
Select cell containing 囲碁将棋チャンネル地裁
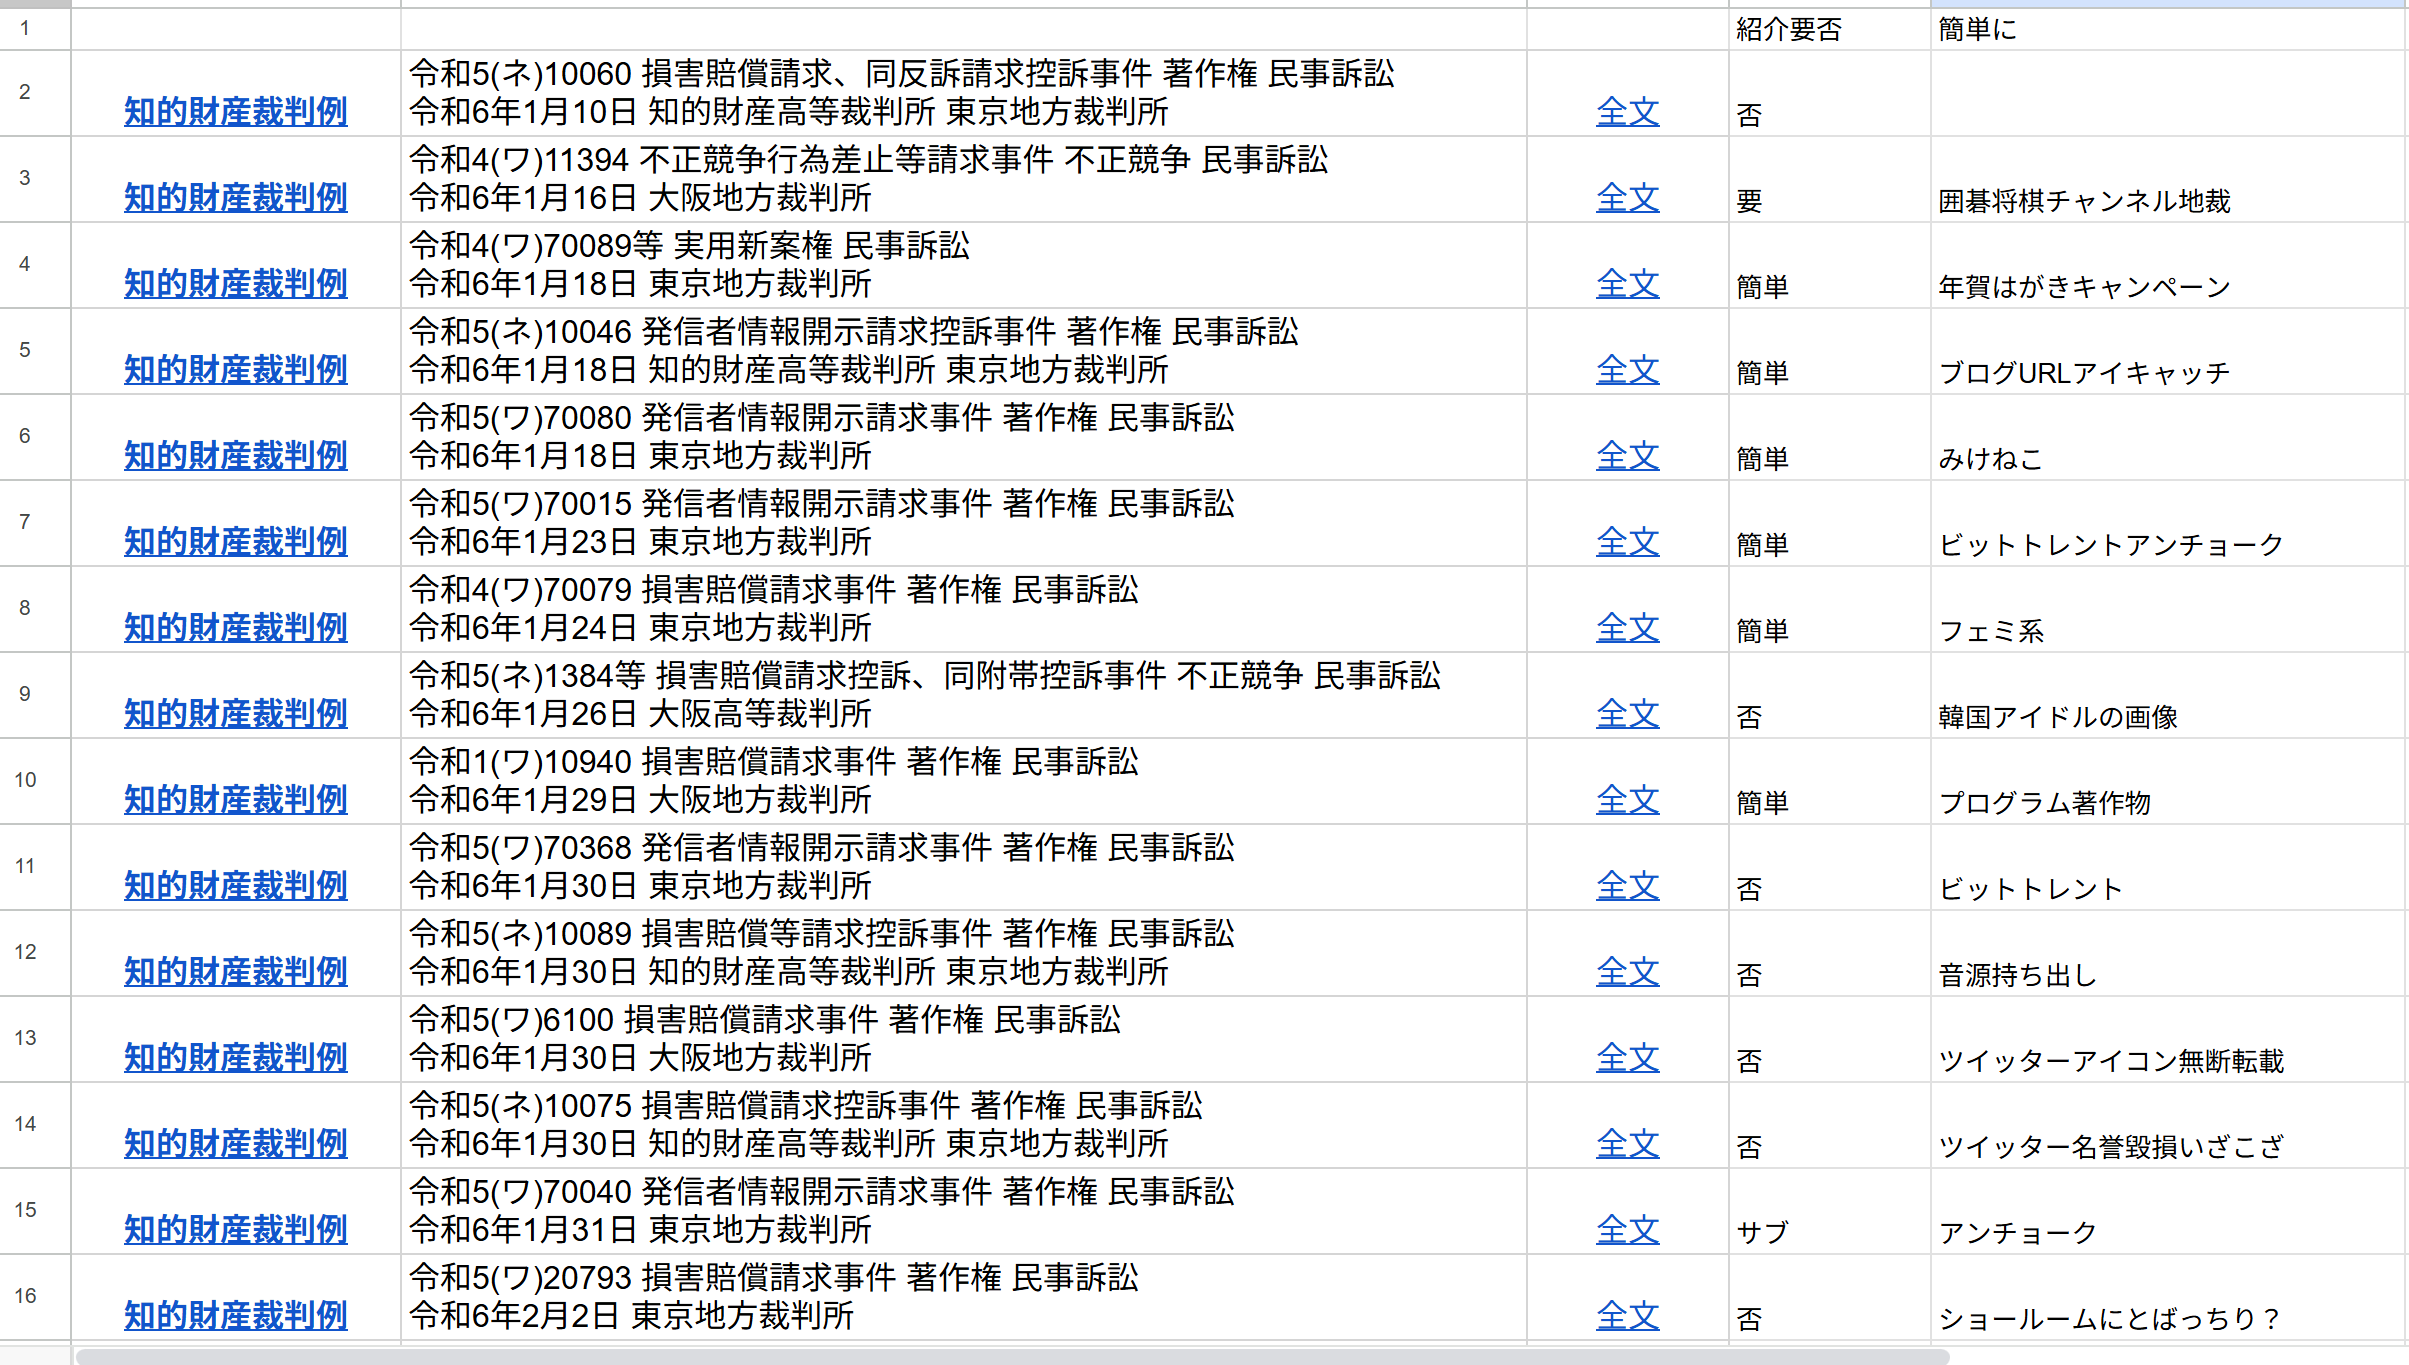pos(2084,200)
